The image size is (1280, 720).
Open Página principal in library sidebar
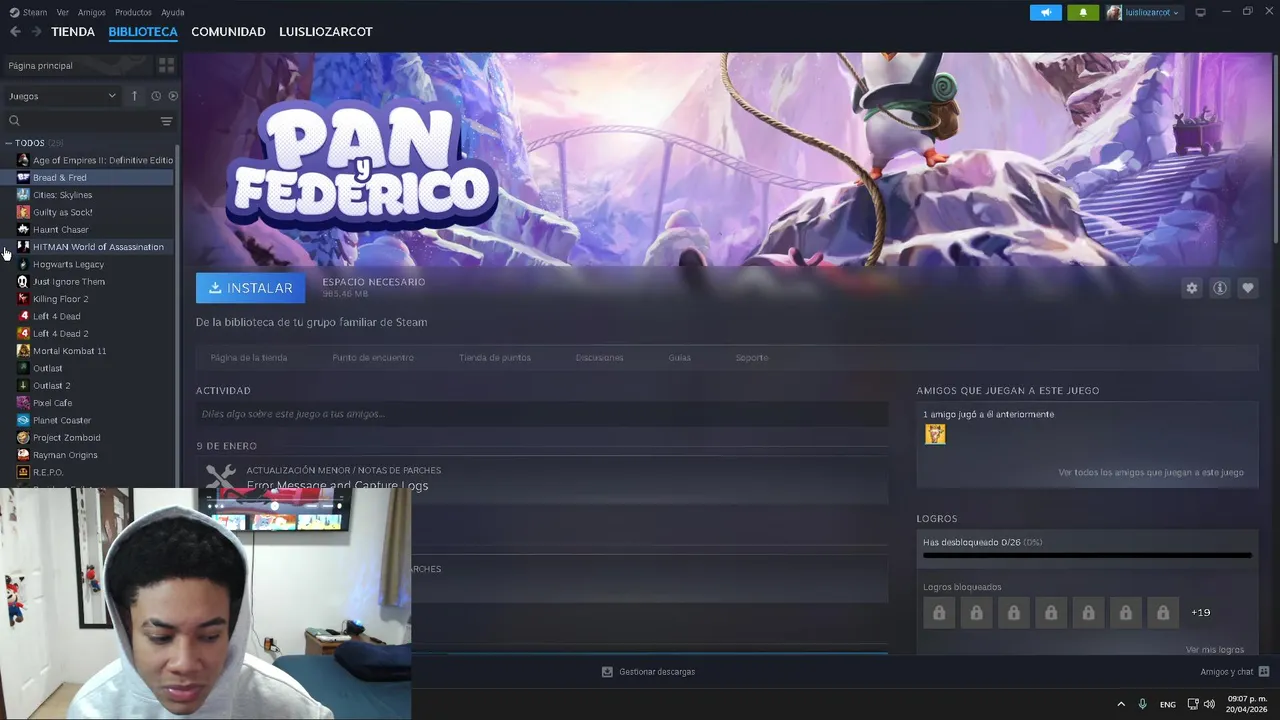(78, 65)
